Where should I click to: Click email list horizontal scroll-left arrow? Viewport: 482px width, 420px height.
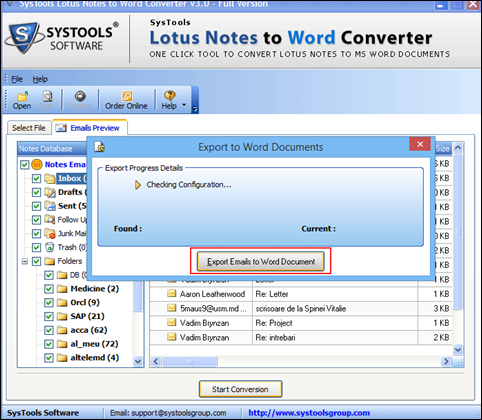click(156, 361)
